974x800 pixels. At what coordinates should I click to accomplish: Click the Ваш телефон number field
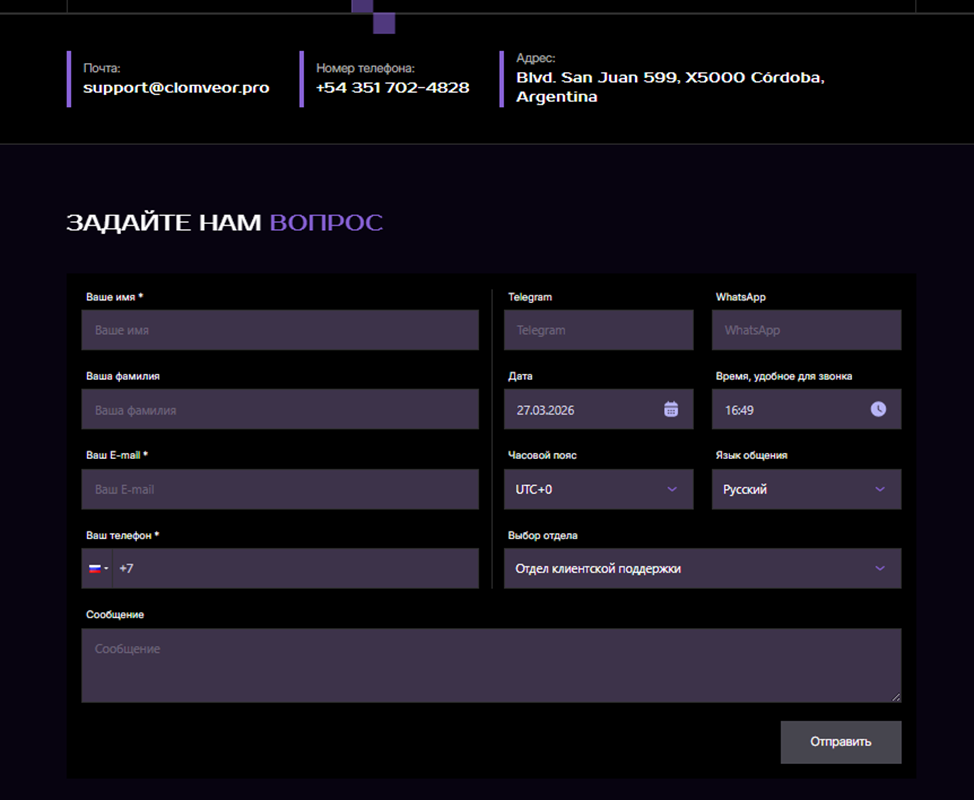pos(295,568)
